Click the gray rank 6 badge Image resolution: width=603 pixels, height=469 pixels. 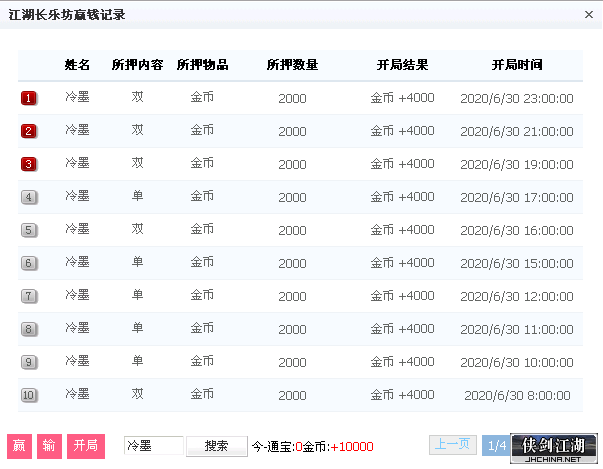pos(29,264)
